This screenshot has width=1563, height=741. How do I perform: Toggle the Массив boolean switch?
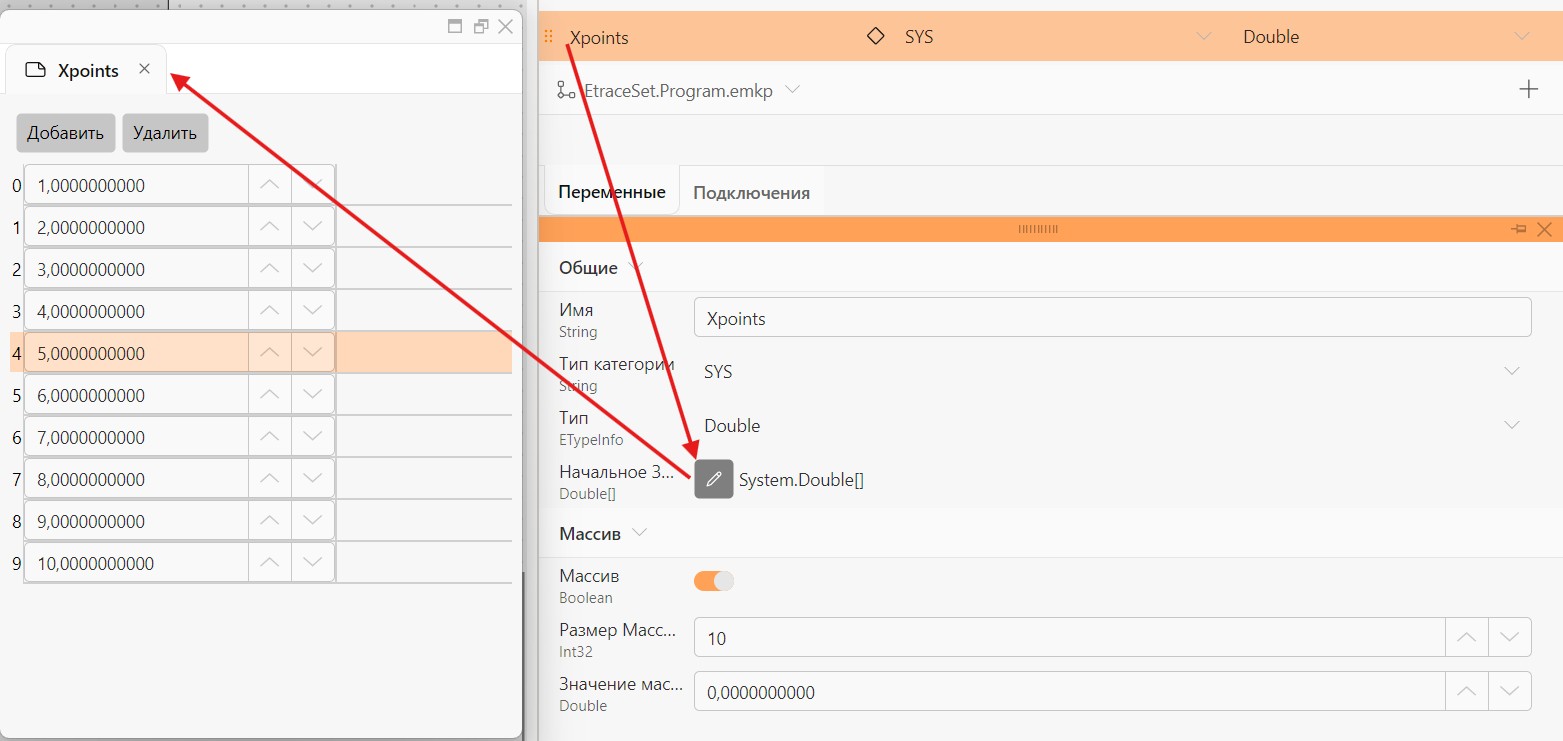(714, 581)
